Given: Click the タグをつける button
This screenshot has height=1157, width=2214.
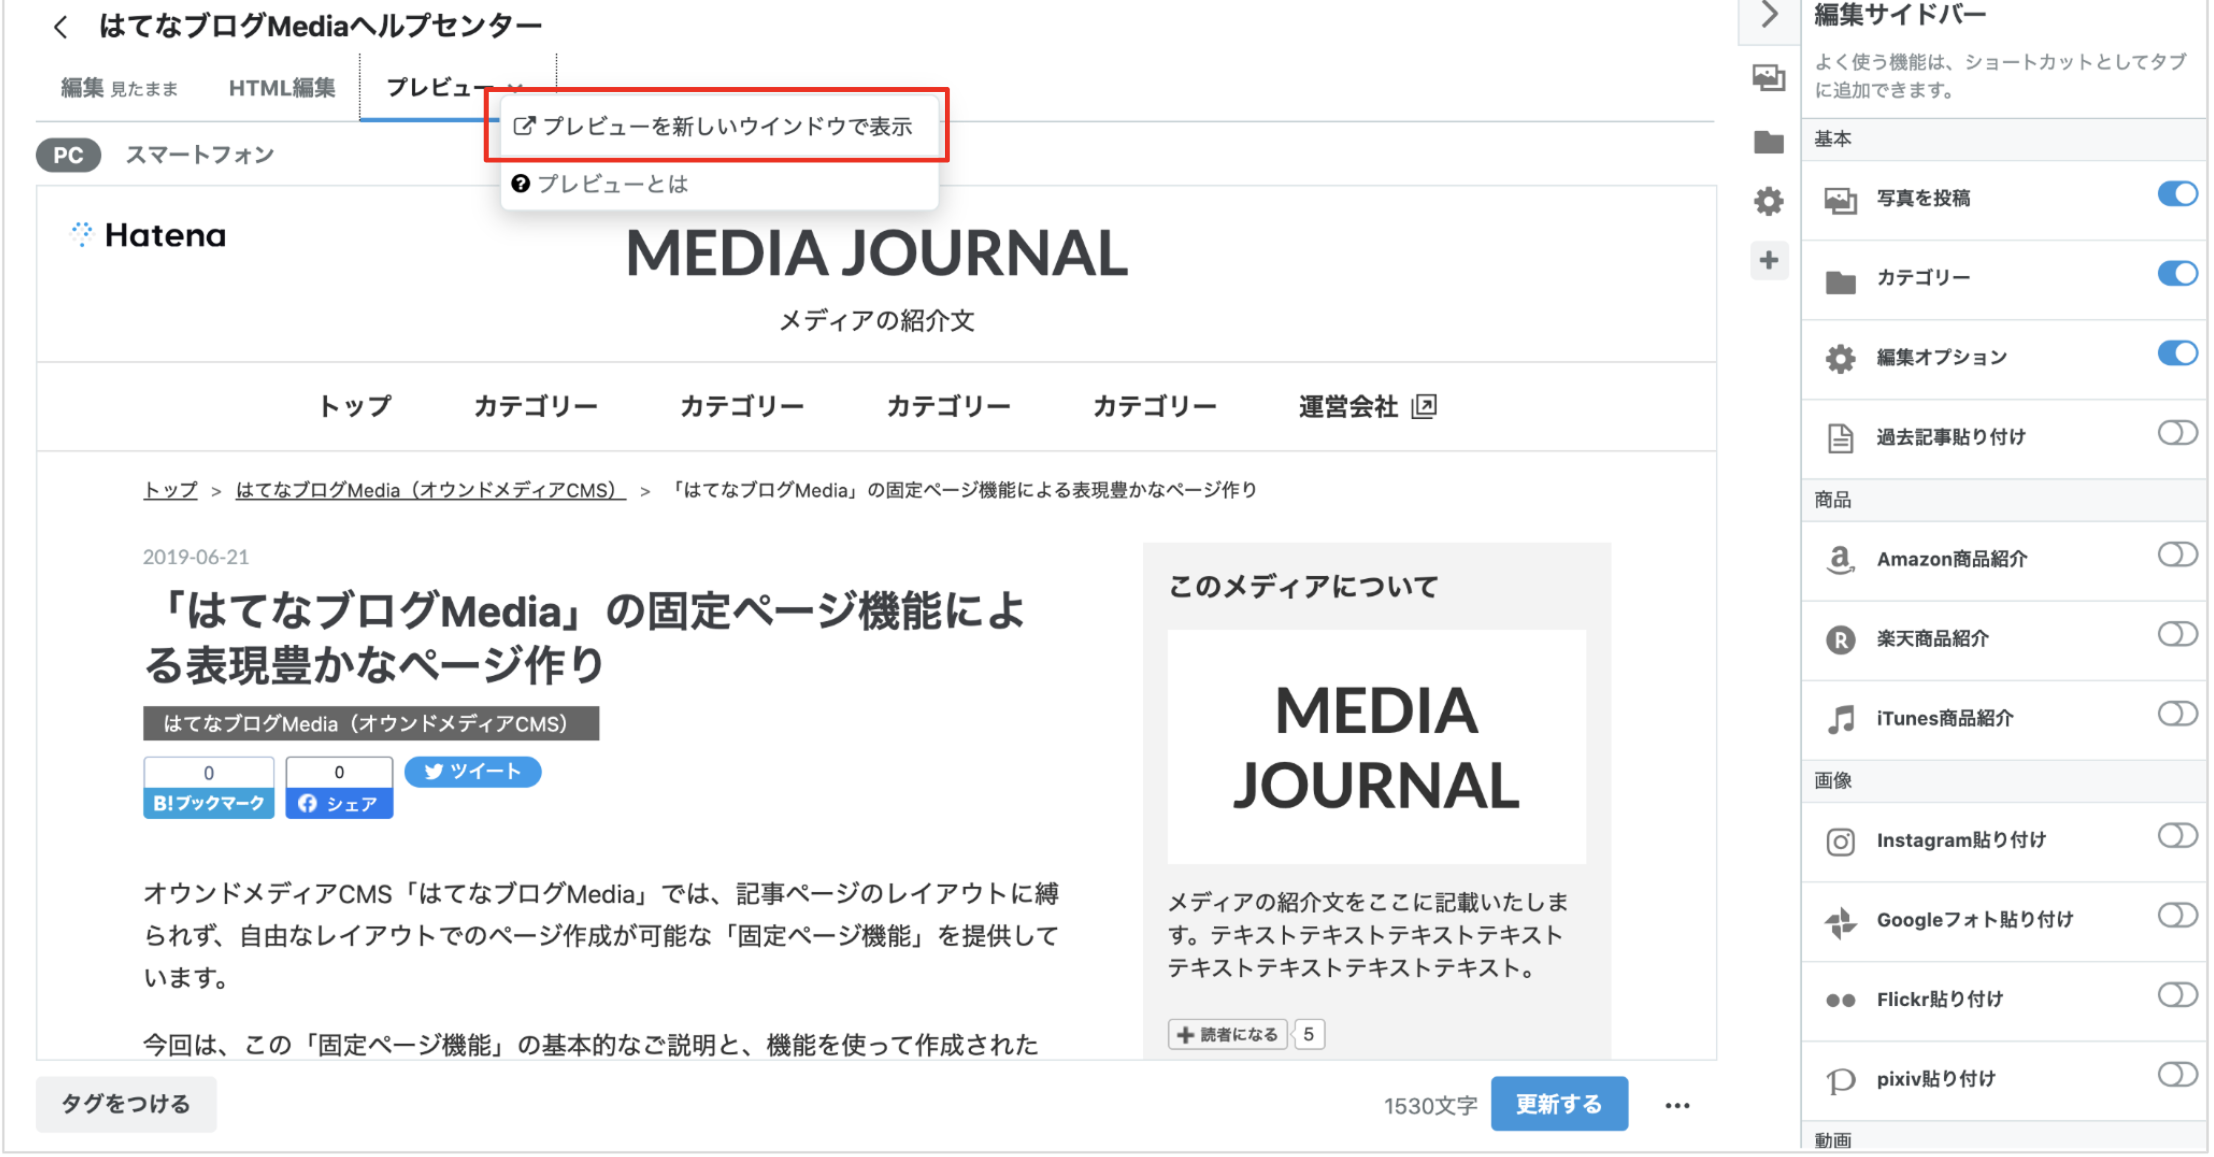Looking at the screenshot, I should pyautogui.click(x=126, y=1104).
